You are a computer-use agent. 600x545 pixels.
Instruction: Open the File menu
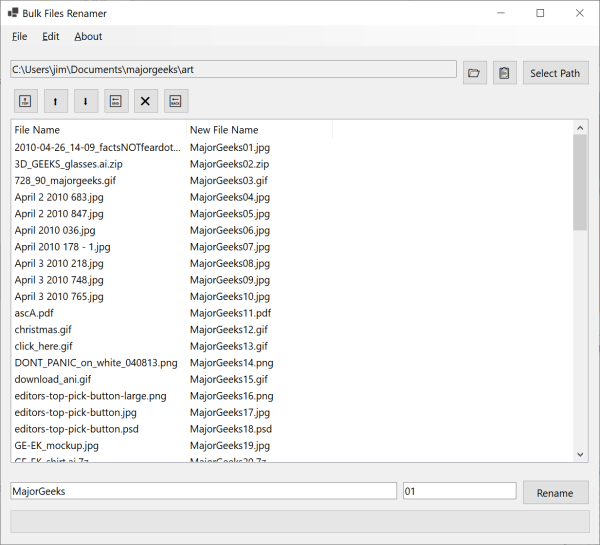click(x=20, y=36)
